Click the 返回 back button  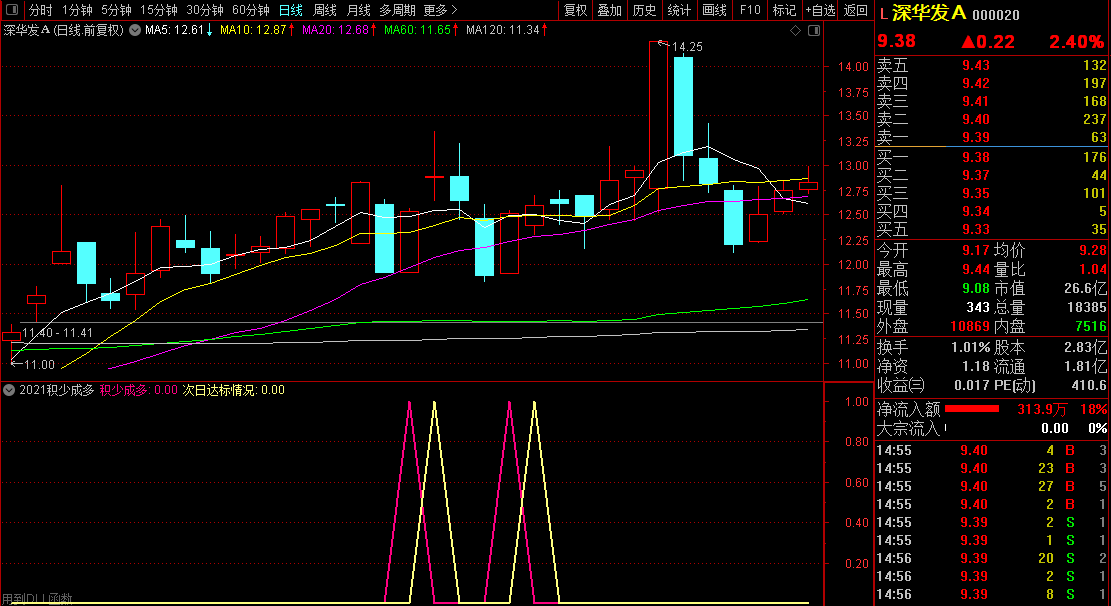coord(856,10)
